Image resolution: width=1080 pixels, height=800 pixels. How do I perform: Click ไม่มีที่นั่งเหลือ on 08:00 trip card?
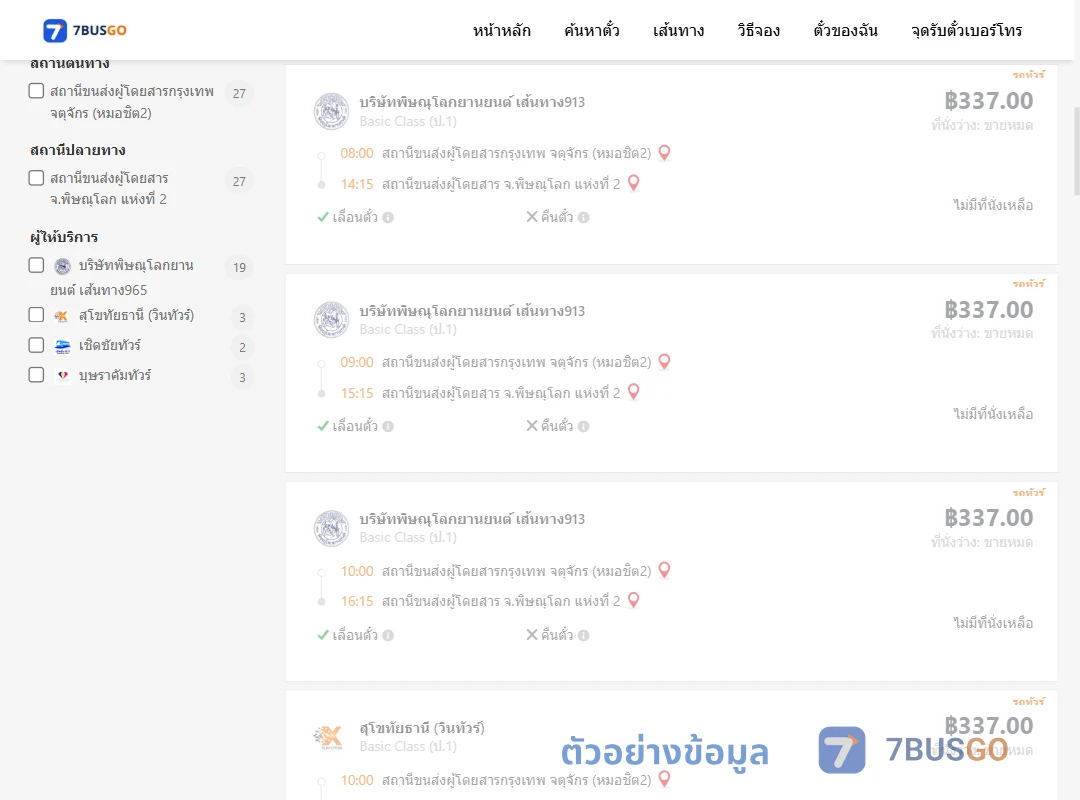pyautogui.click(x=993, y=205)
